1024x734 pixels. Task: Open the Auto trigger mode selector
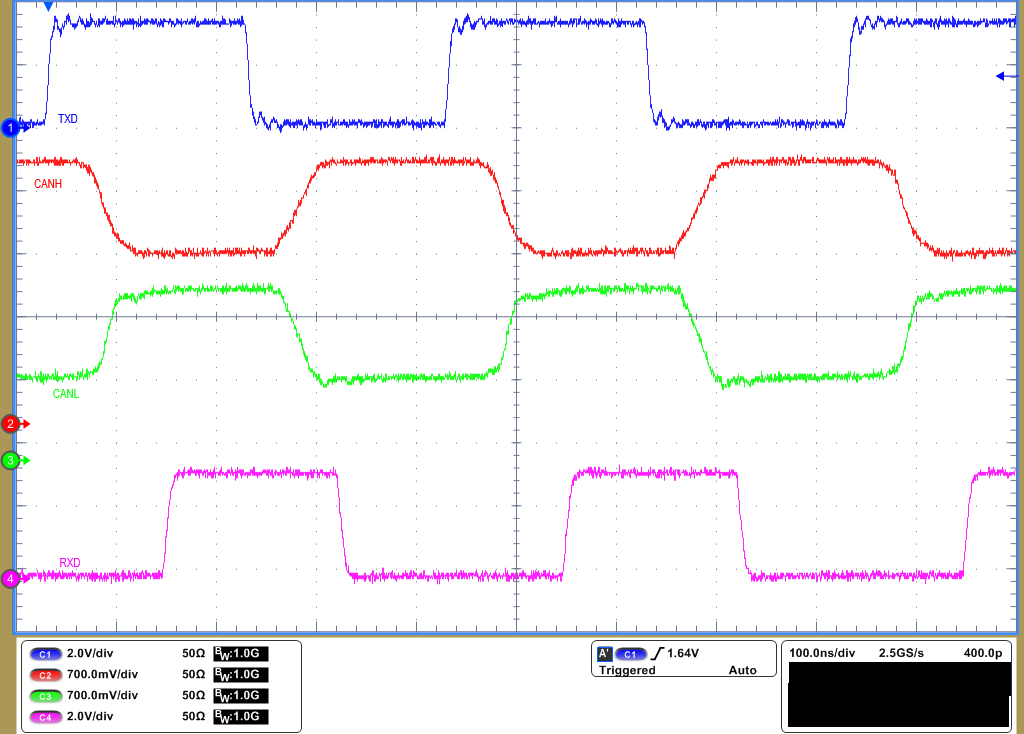pyautogui.click(x=744, y=671)
